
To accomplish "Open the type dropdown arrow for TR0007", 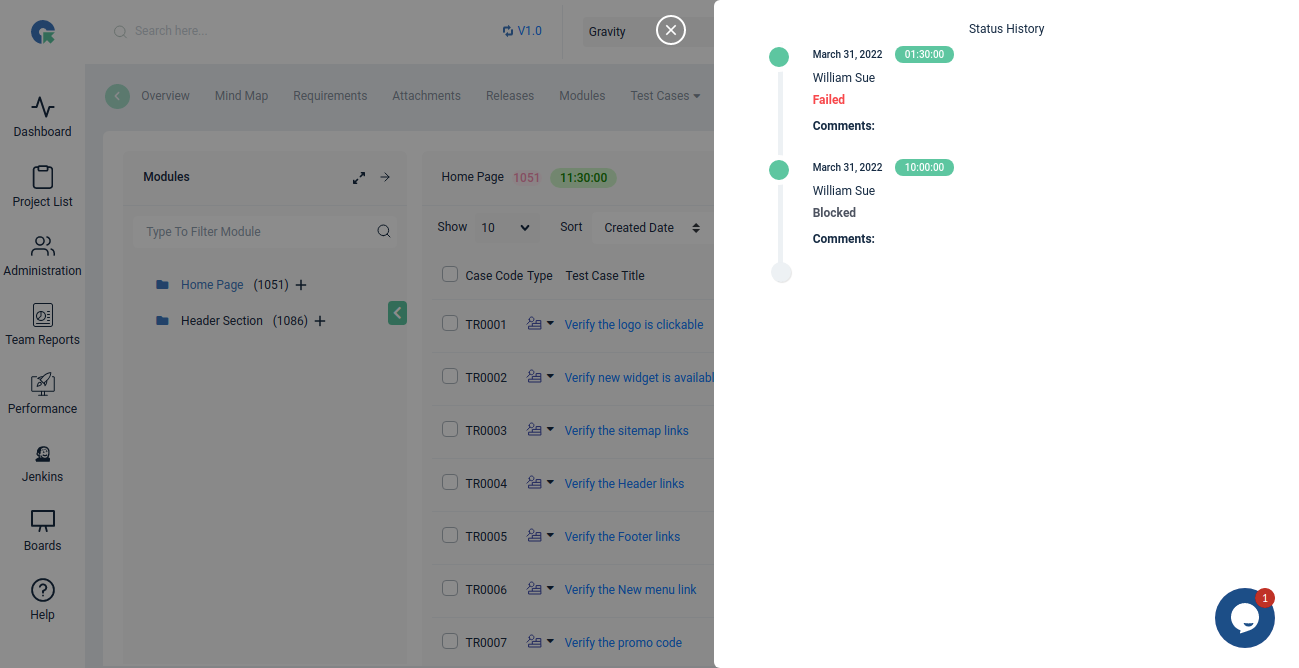I will coord(550,641).
